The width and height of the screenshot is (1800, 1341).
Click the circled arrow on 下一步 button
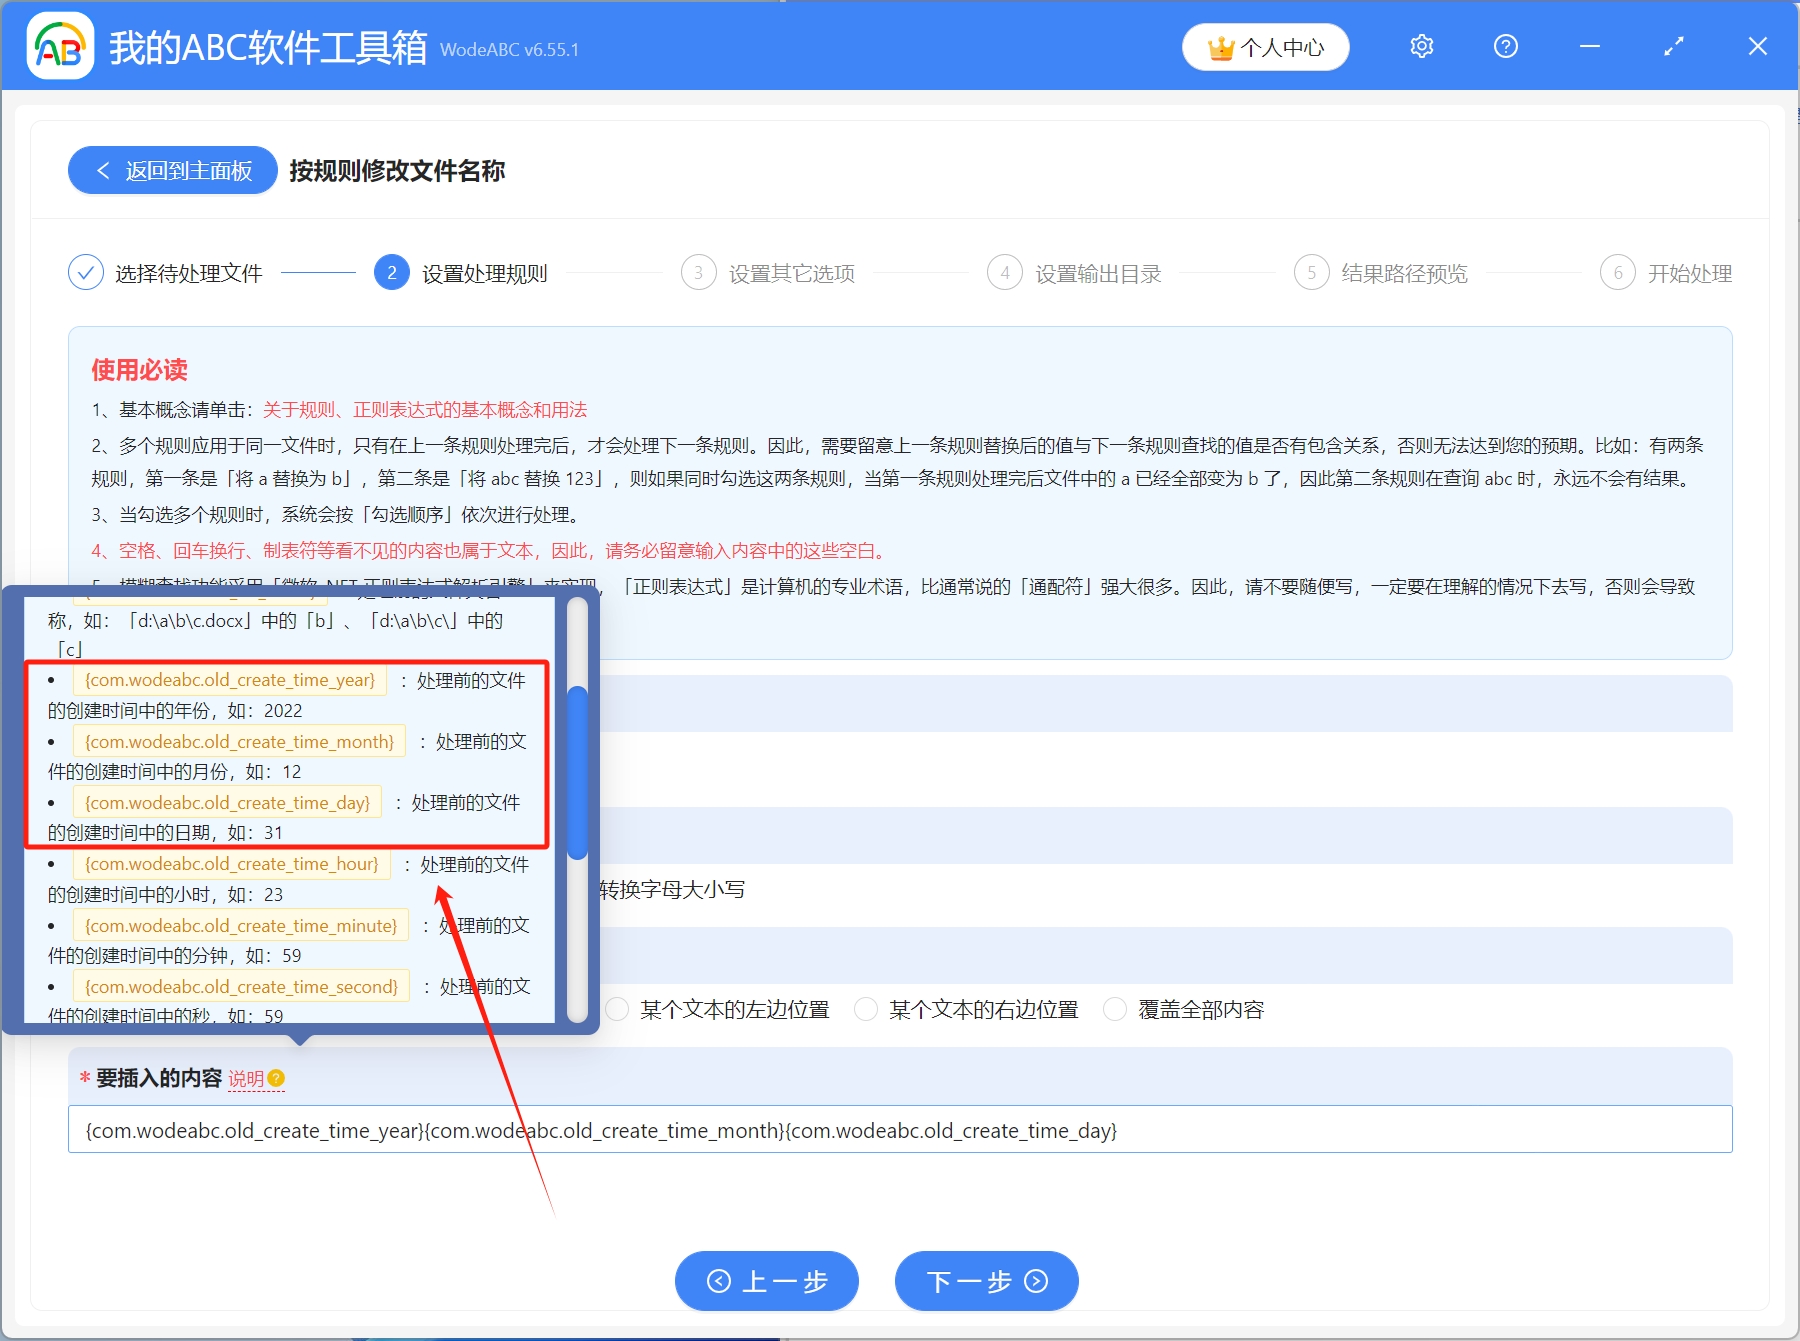[1034, 1281]
